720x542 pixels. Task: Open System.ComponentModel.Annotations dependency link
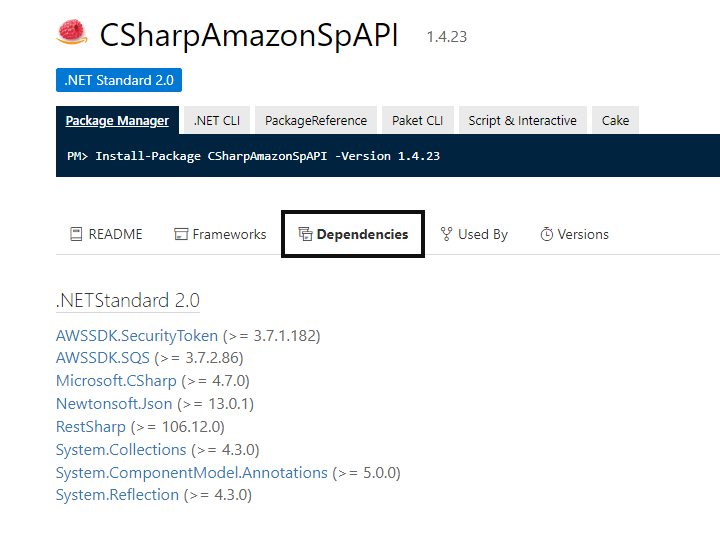pyautogui.click(x=192, y=472)
